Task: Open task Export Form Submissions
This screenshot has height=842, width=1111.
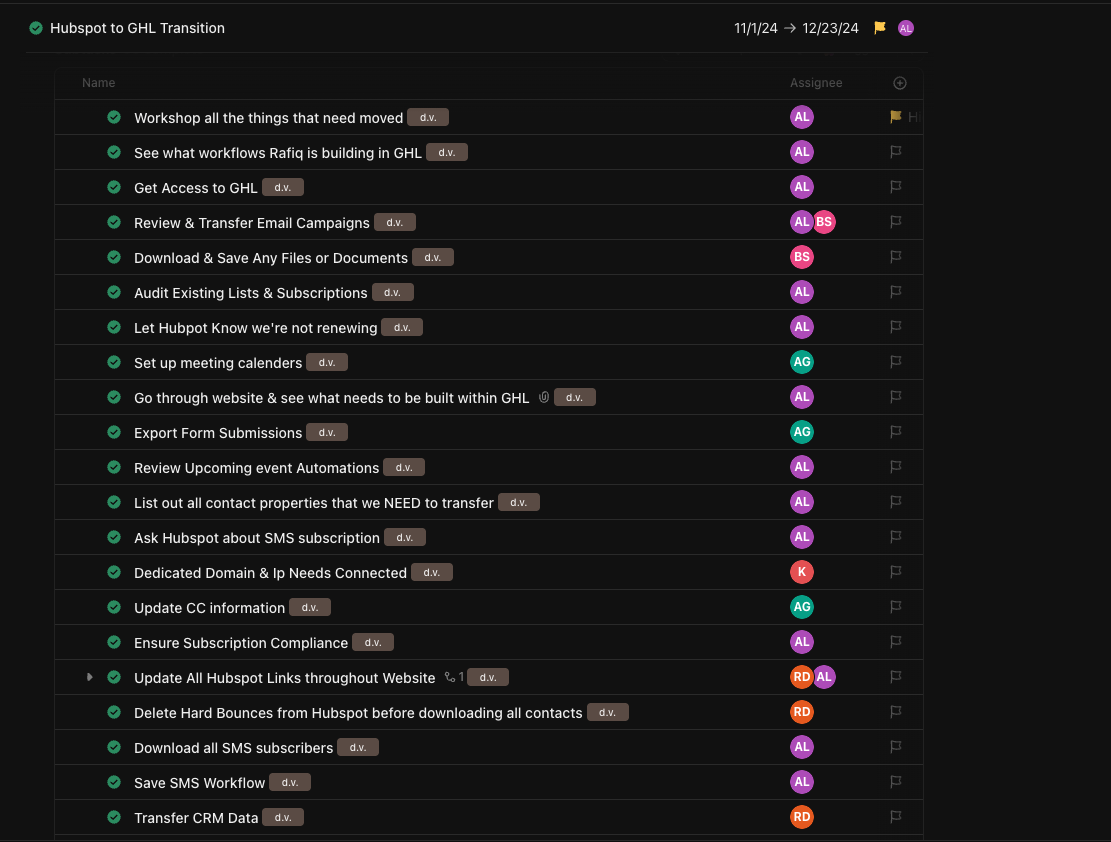Action: (x=218, y=433)
